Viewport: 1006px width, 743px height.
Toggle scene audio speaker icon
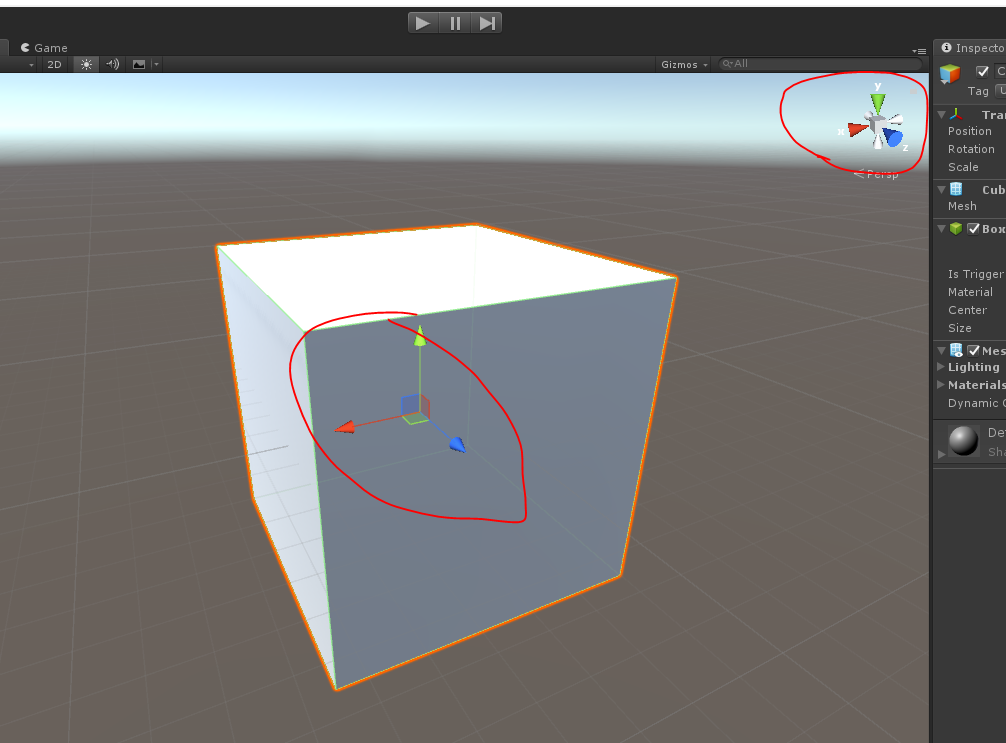[113, 64]
